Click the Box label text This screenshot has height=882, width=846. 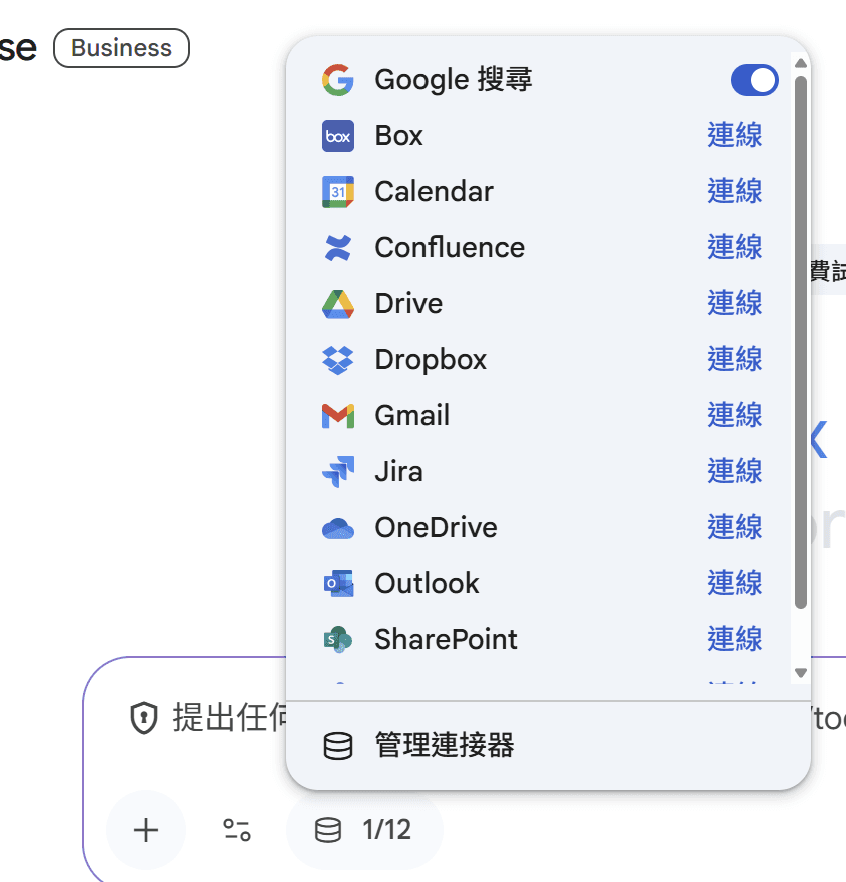398,136
